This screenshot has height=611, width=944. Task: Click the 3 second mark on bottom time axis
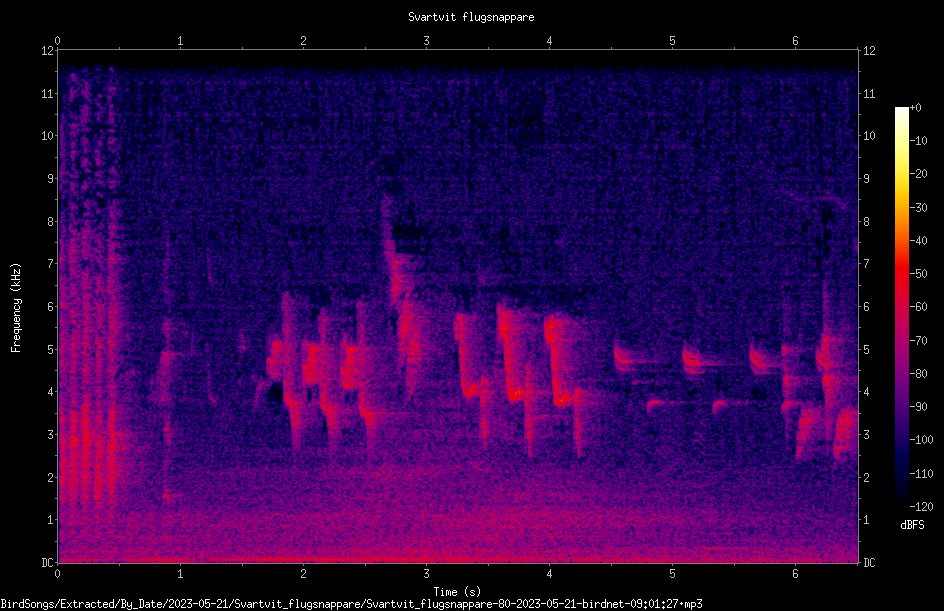coord(426,574)
